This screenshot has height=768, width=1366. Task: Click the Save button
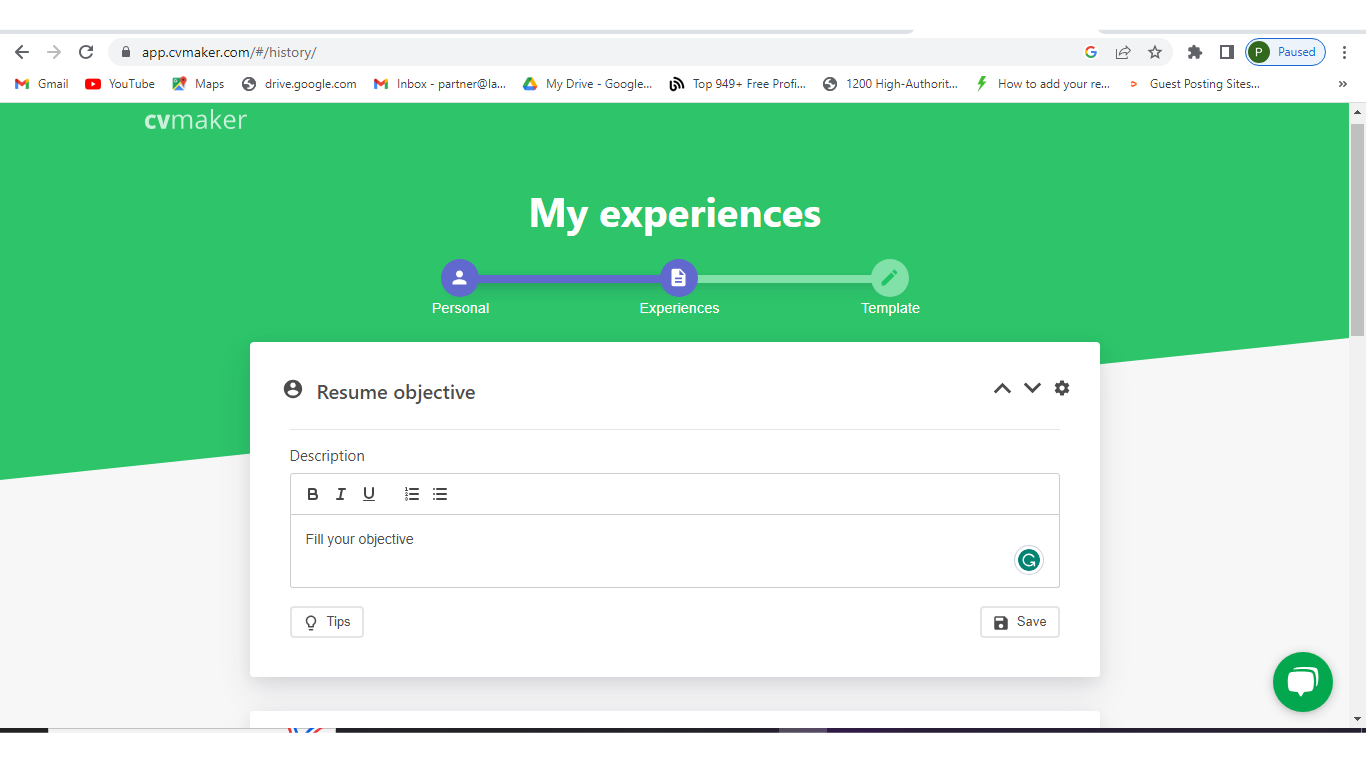tap(1019, 622)
